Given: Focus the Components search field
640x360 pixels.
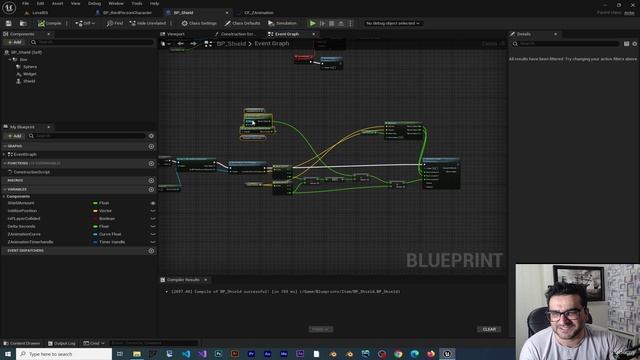Looking at the screenshot, I should [x=92, y=42].
